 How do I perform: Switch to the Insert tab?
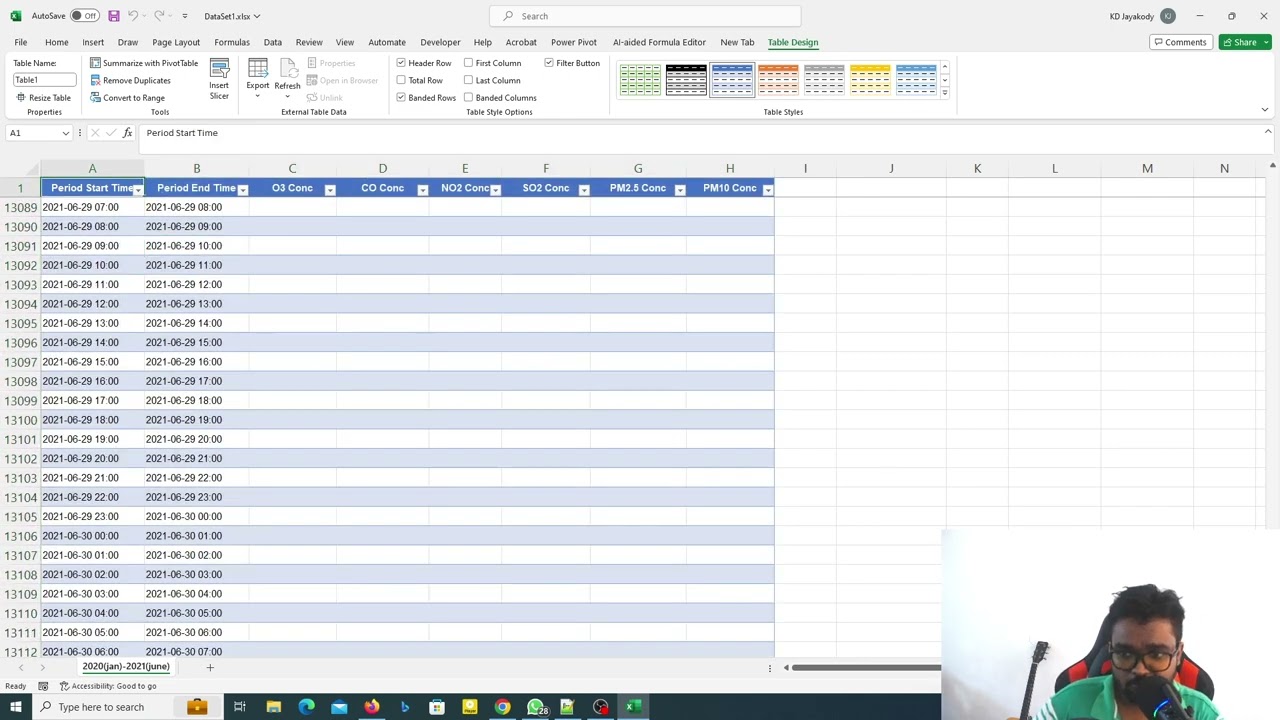(93, 42)
